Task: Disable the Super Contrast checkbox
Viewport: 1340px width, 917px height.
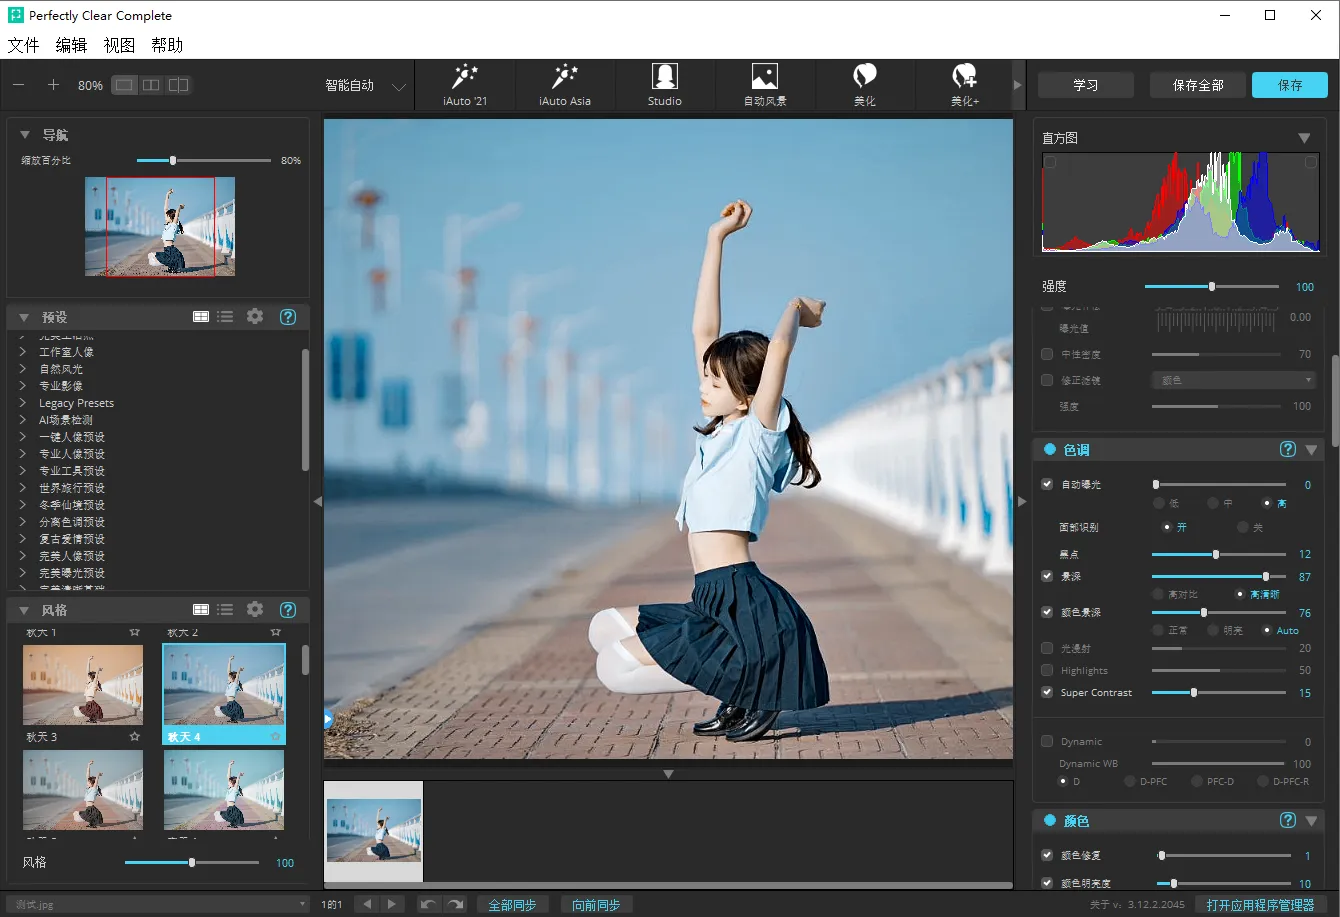Action: tap(1047, 692)
